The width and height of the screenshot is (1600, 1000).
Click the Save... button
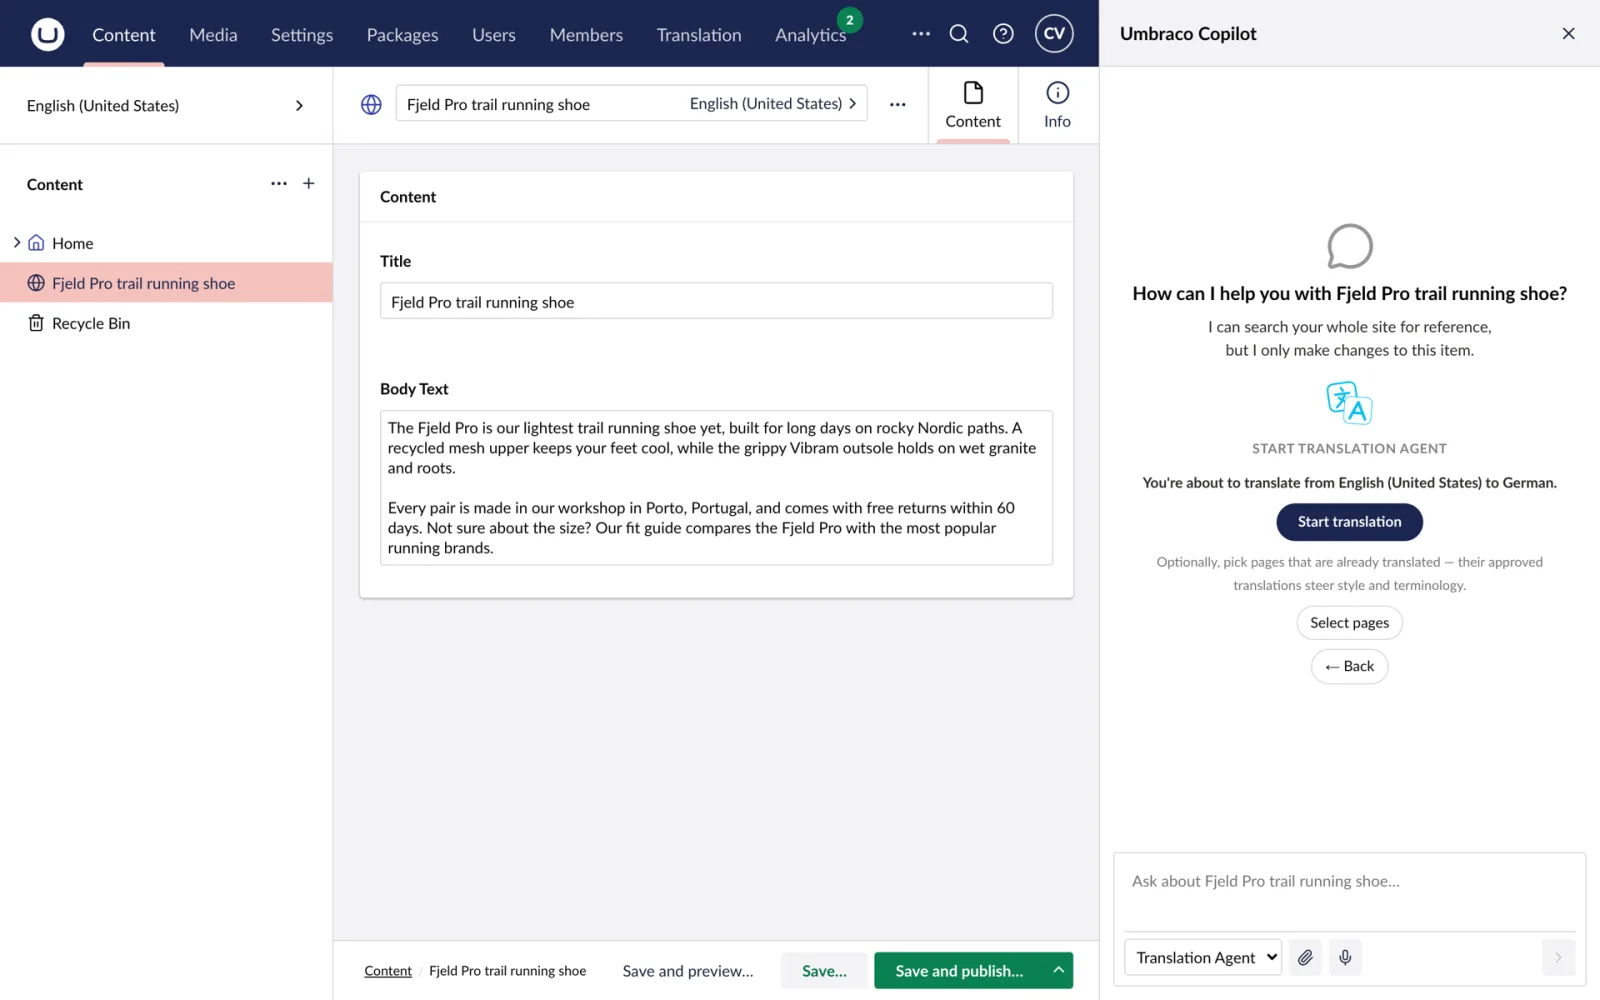click(x=824, y=970)
